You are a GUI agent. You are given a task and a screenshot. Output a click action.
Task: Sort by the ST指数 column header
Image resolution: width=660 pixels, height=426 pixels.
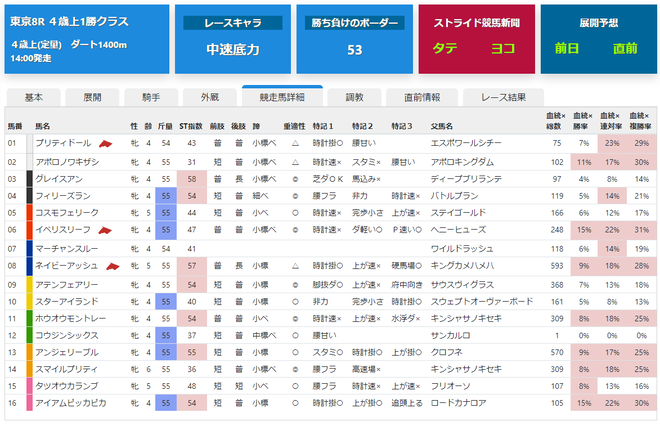click(191, 126)
